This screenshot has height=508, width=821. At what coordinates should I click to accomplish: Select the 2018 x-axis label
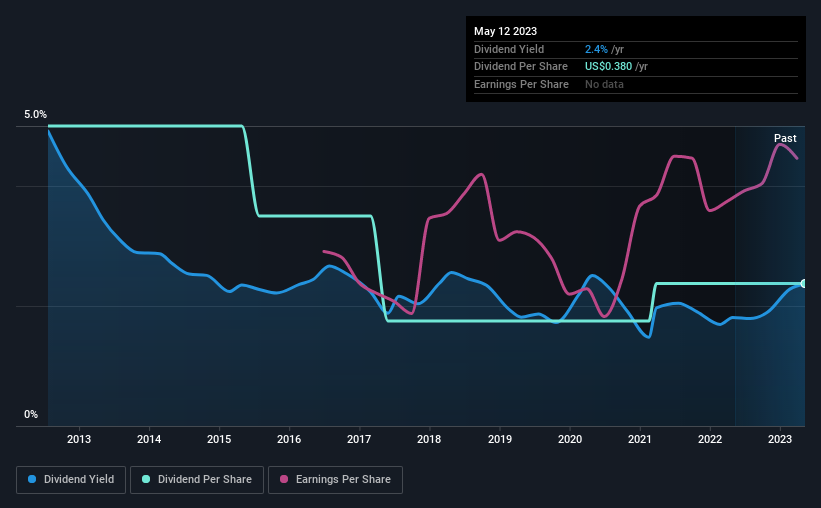tap(429, 439)
